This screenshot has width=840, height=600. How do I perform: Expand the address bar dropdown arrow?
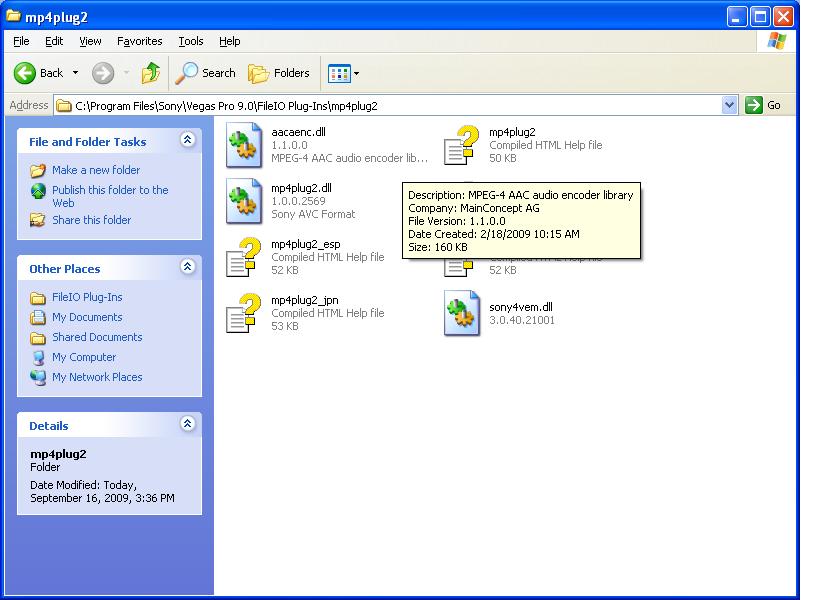[x=729, y=105]
